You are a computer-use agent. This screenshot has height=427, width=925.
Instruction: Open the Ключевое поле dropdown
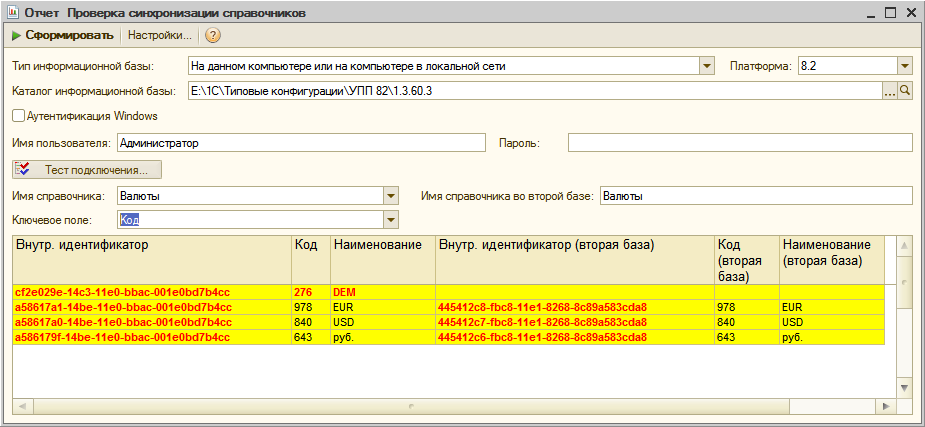391,220
